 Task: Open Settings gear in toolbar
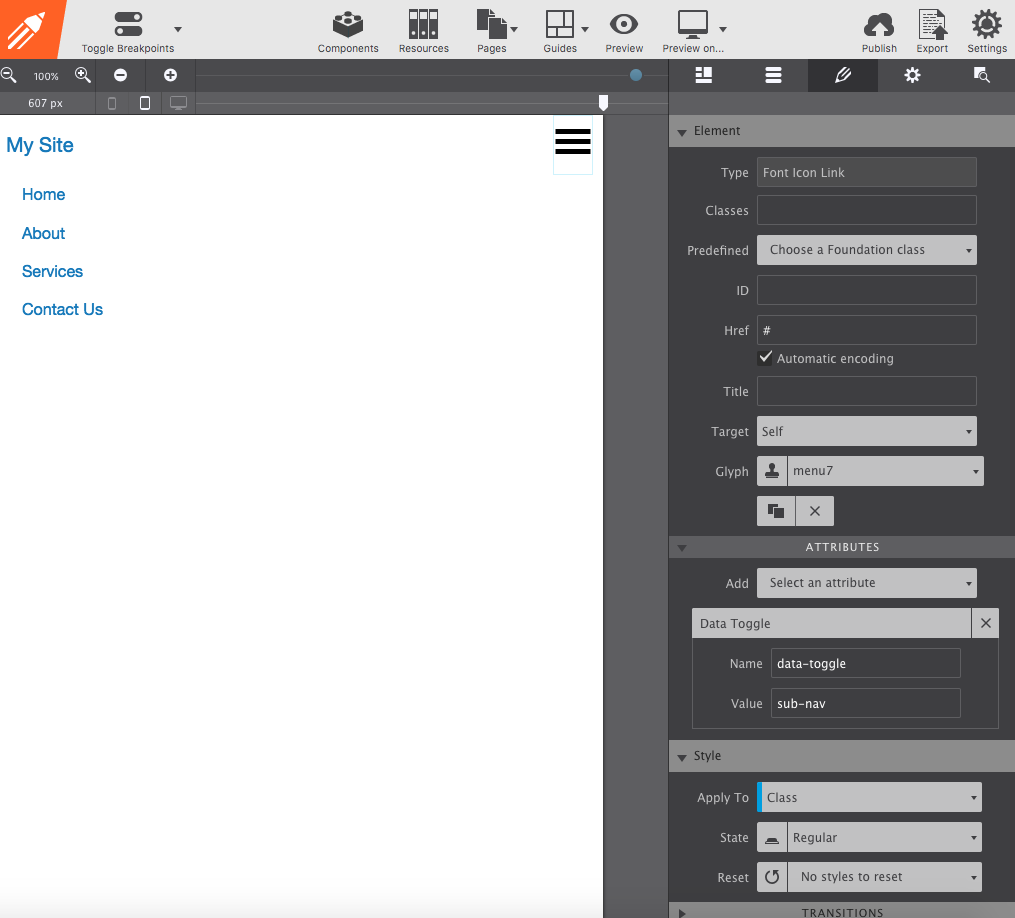987,30
